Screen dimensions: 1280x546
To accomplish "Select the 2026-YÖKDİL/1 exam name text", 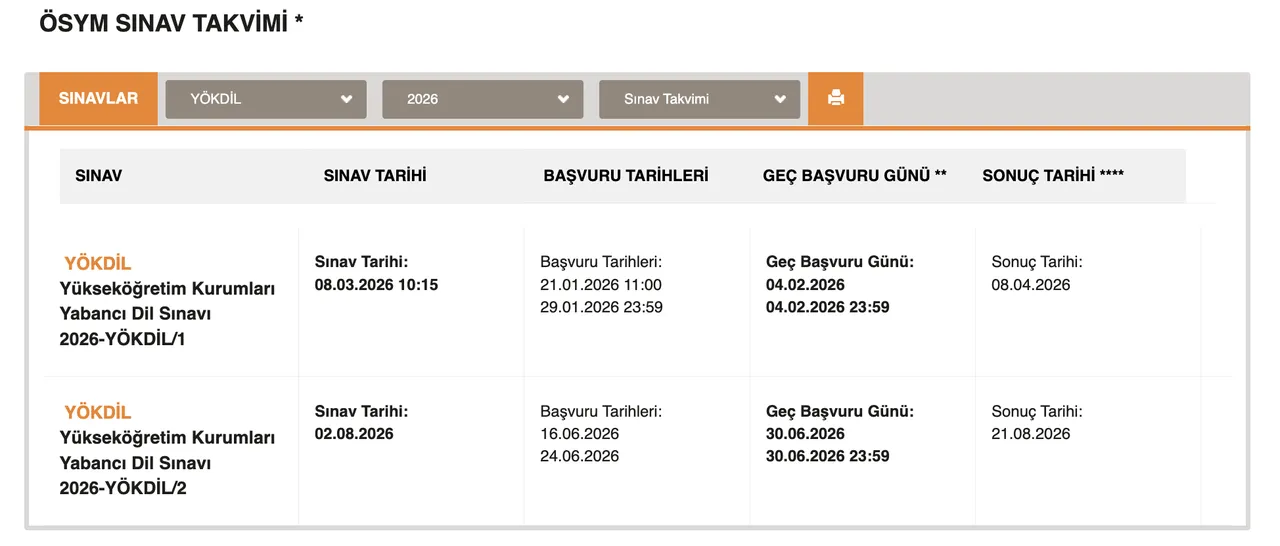I will [x=123, y=339].
